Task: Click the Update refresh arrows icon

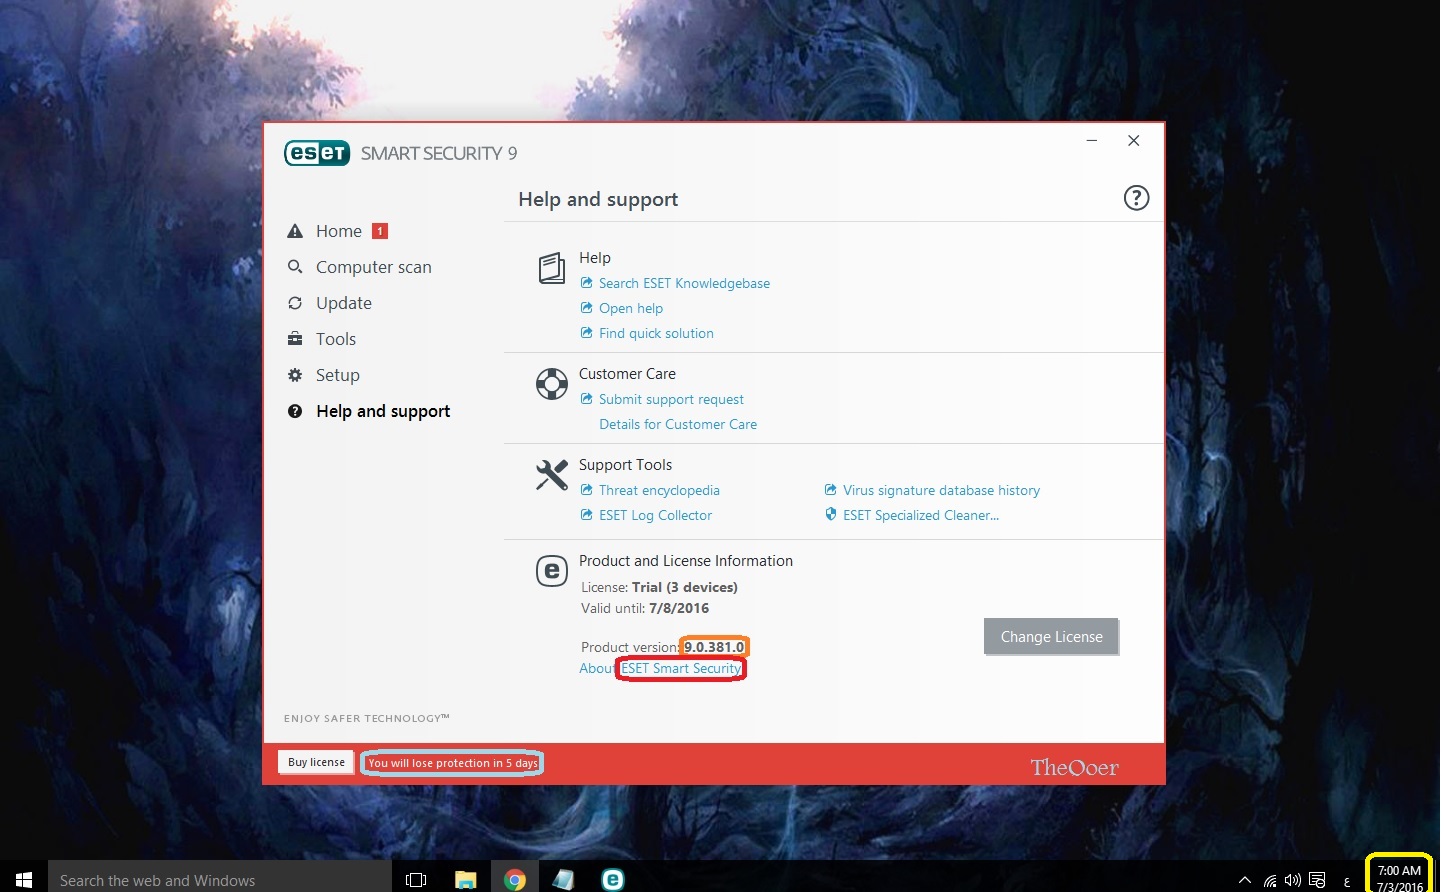Action: [x=295, y=303]
